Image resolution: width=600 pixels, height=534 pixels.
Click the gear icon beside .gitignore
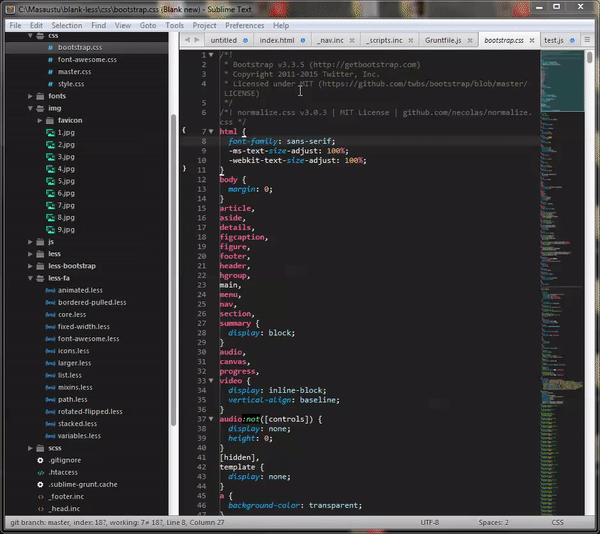click(40, 460)
